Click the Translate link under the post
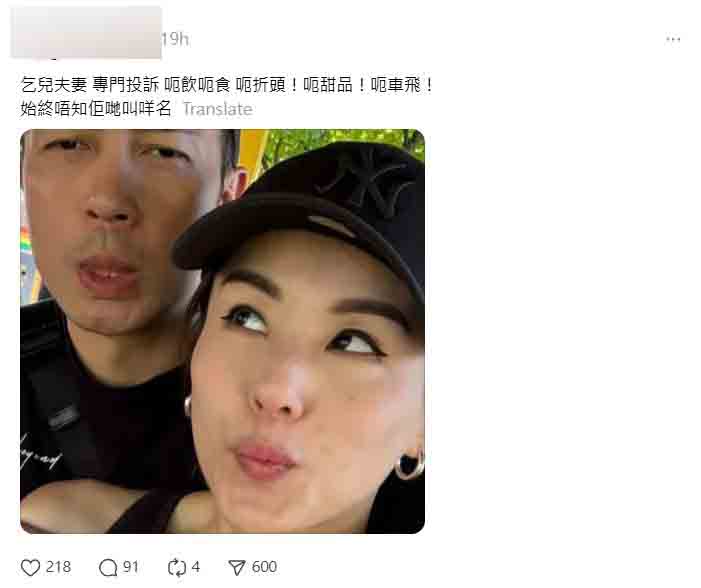Image resolution: width=701 pixels, height=588 pixels. pos(218,109)
